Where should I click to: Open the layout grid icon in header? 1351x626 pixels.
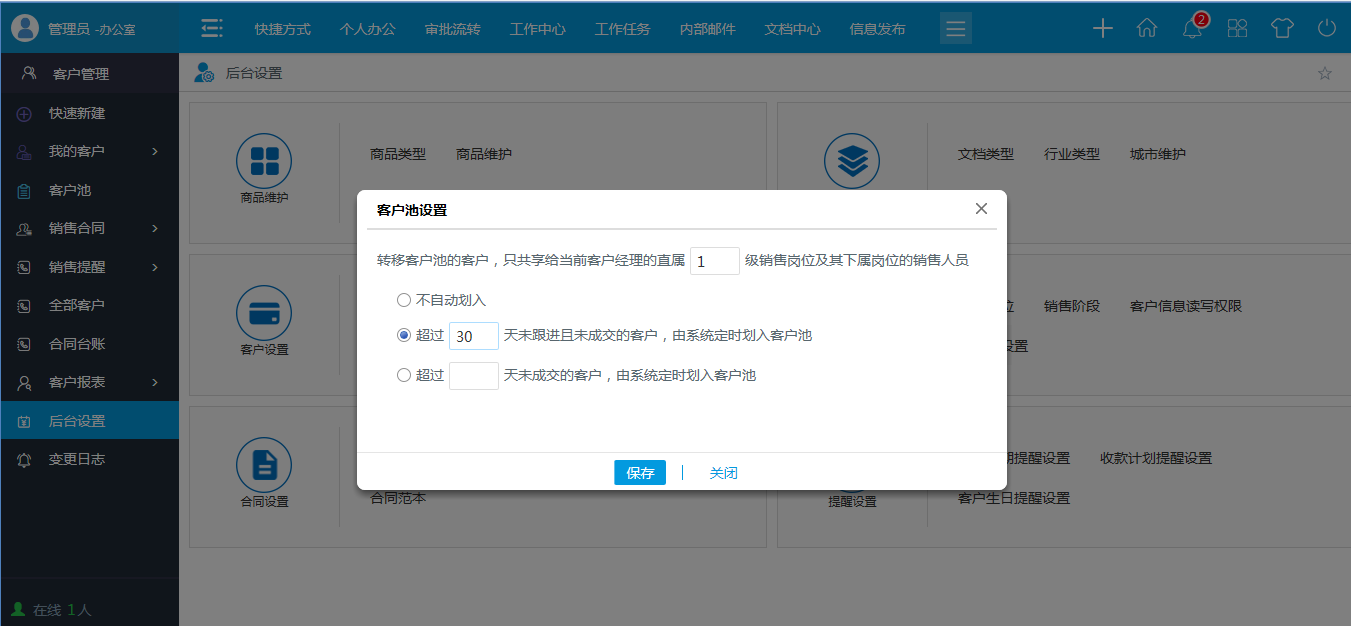(x=1237, y=29)
